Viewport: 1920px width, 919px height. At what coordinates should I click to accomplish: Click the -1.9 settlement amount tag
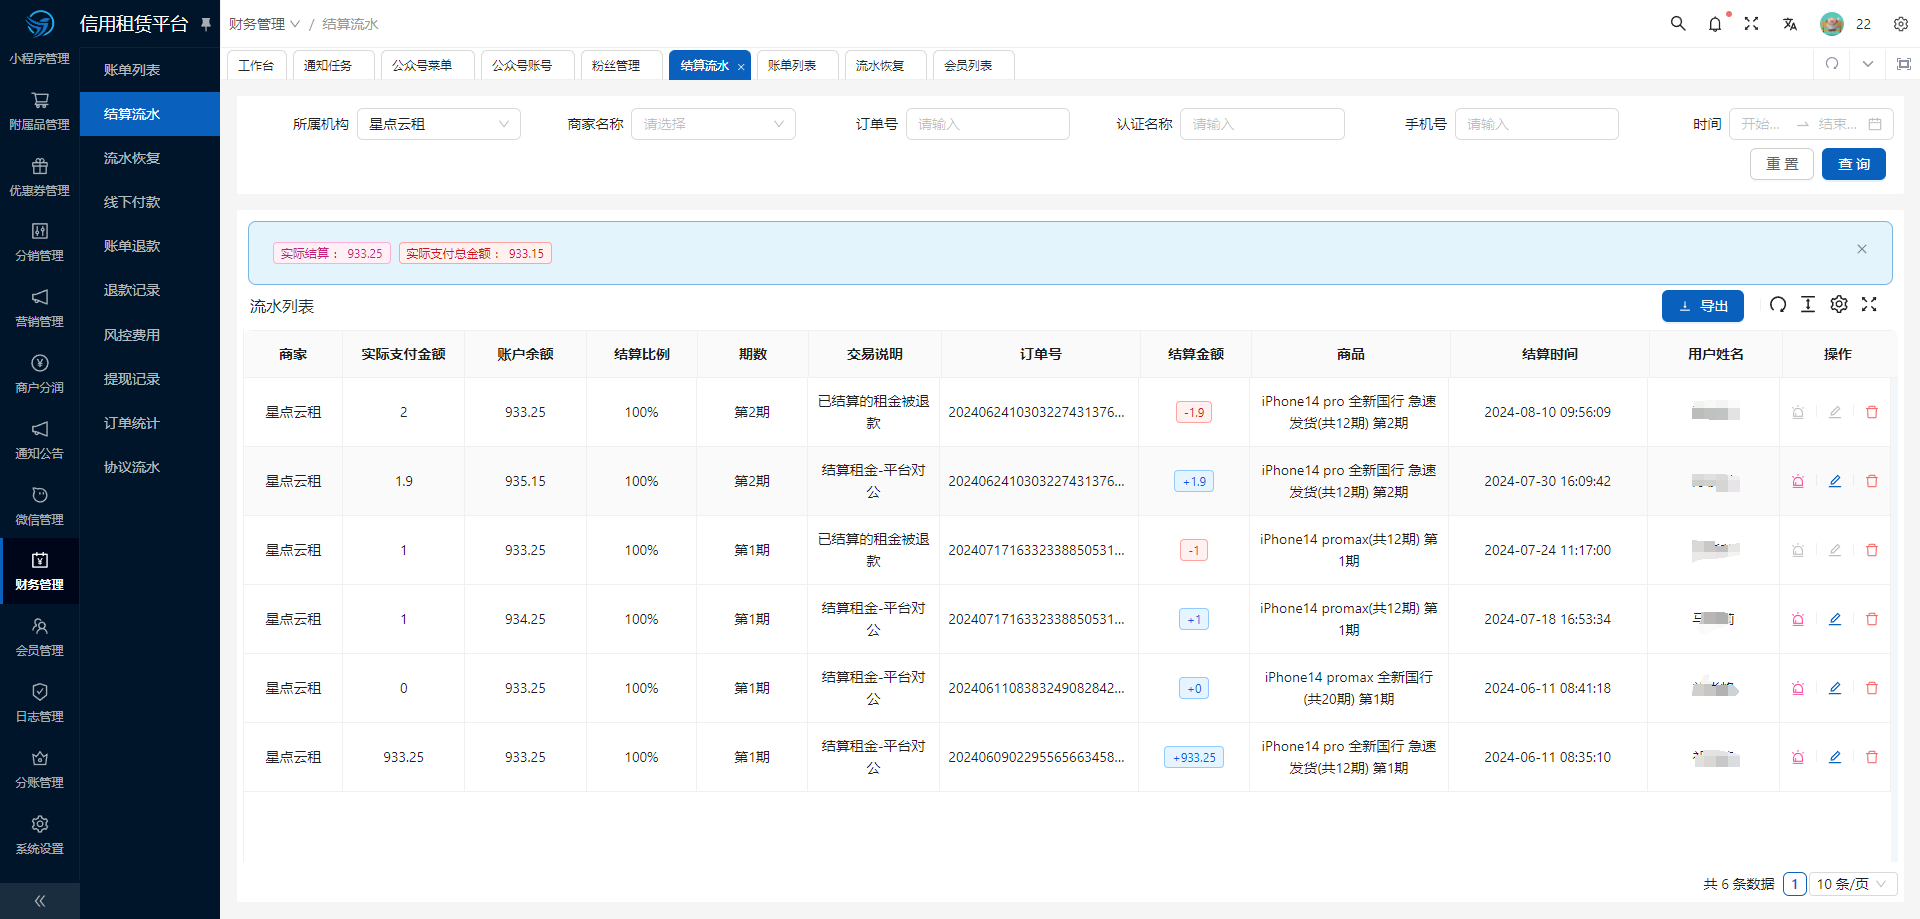point(1194,412)
